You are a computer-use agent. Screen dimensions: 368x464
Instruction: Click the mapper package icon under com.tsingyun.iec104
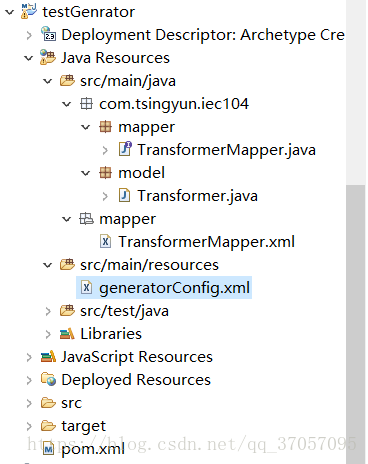click(x=105, y=127)
